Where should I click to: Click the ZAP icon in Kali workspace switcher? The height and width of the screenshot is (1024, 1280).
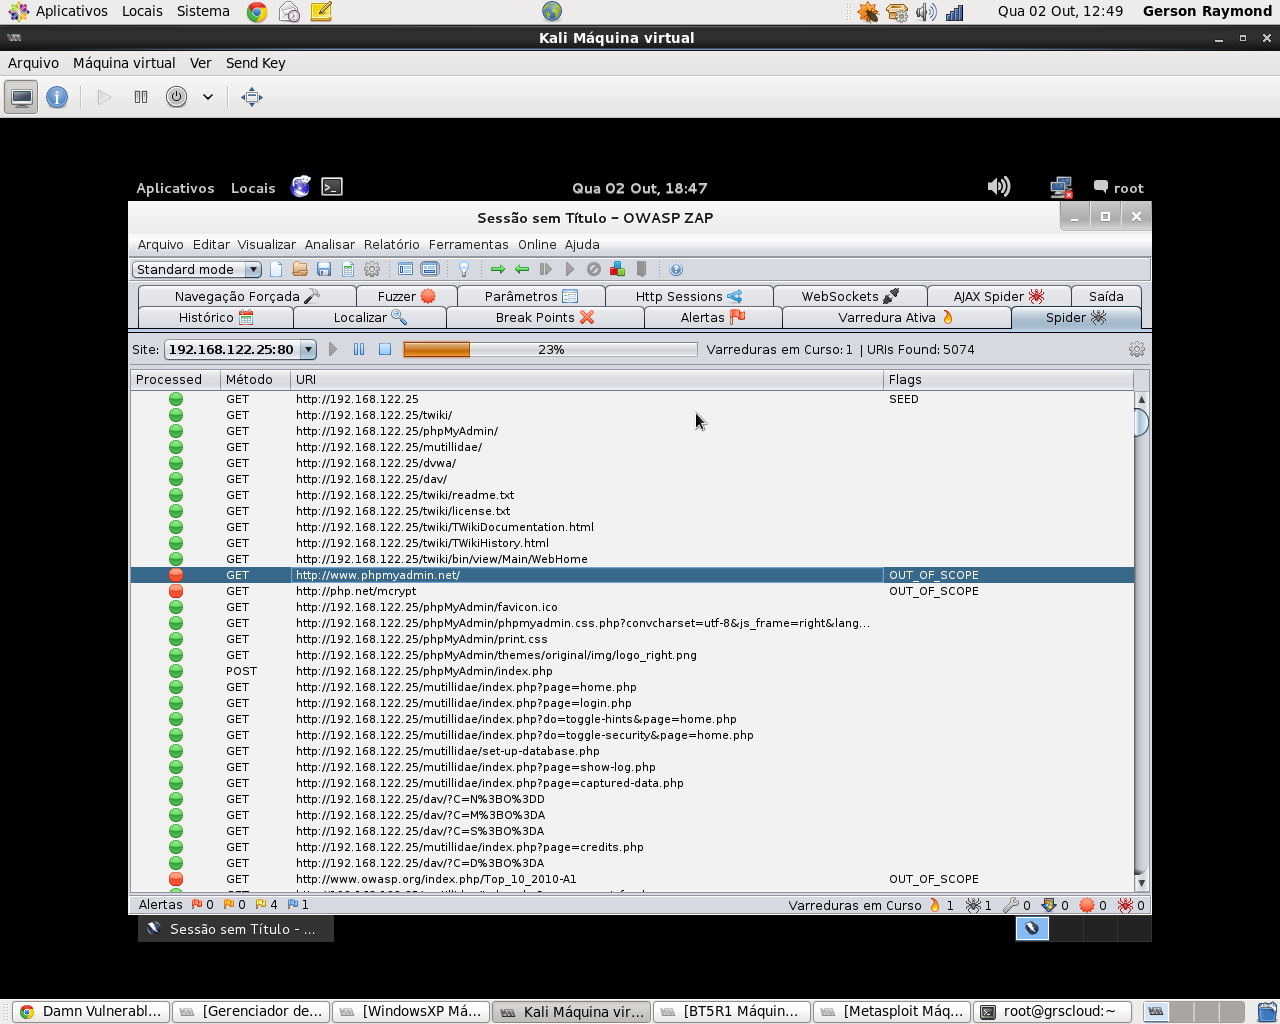[1032, 928]
